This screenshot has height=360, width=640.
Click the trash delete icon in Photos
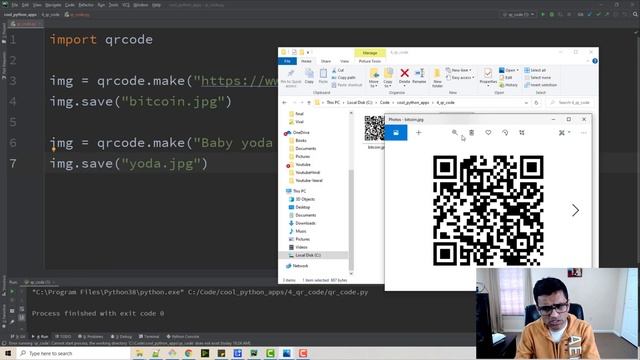471,133
